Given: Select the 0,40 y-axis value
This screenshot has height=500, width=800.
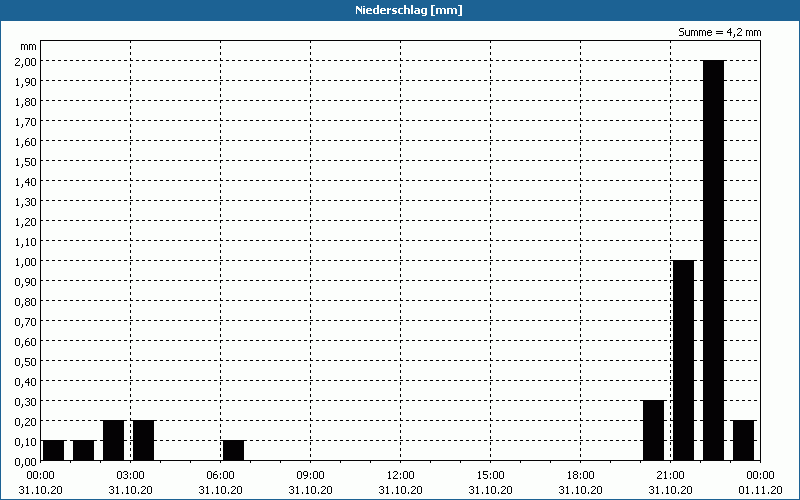Looking at the screenshot, I should 27,381.
